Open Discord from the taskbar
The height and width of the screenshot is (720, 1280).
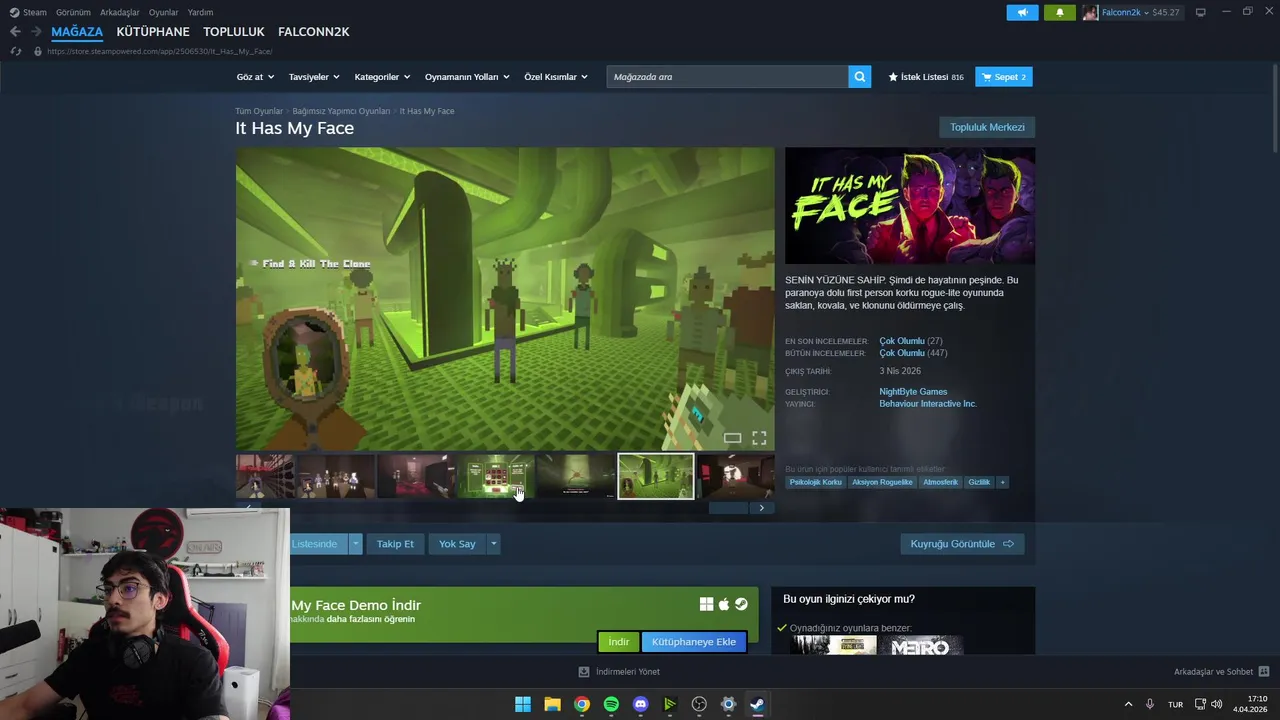coord(641,704)
